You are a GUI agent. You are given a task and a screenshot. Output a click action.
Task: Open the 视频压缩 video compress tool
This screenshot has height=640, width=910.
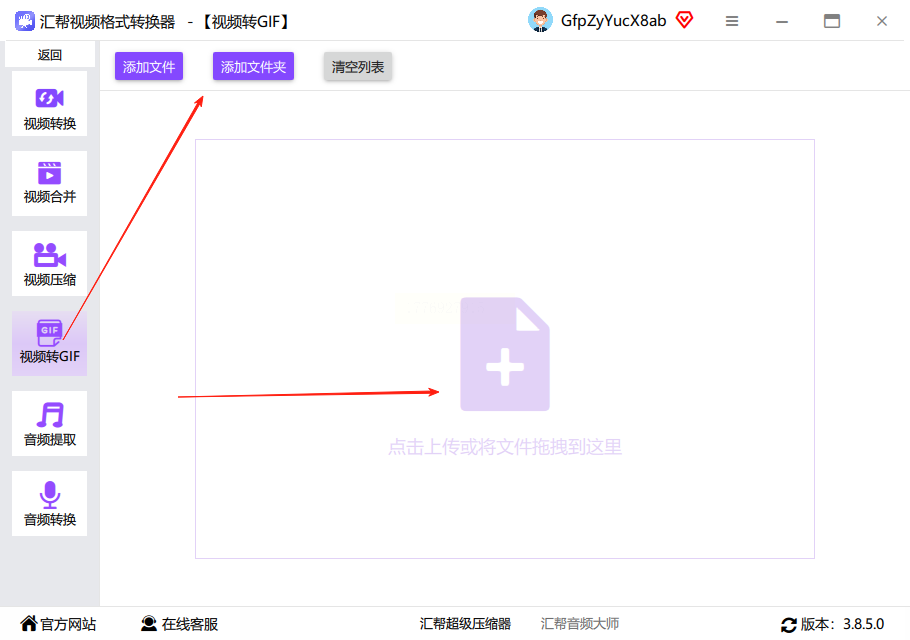(x=49, y=264)
